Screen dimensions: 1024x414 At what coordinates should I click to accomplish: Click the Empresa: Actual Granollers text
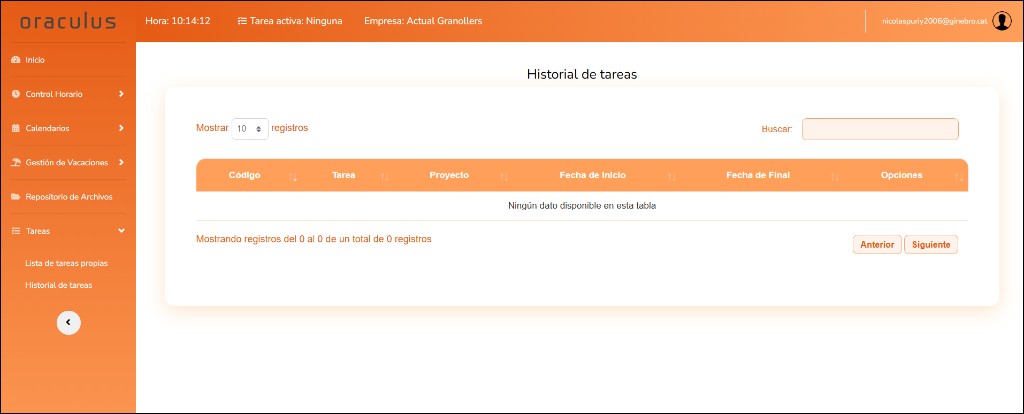point(423,21)
